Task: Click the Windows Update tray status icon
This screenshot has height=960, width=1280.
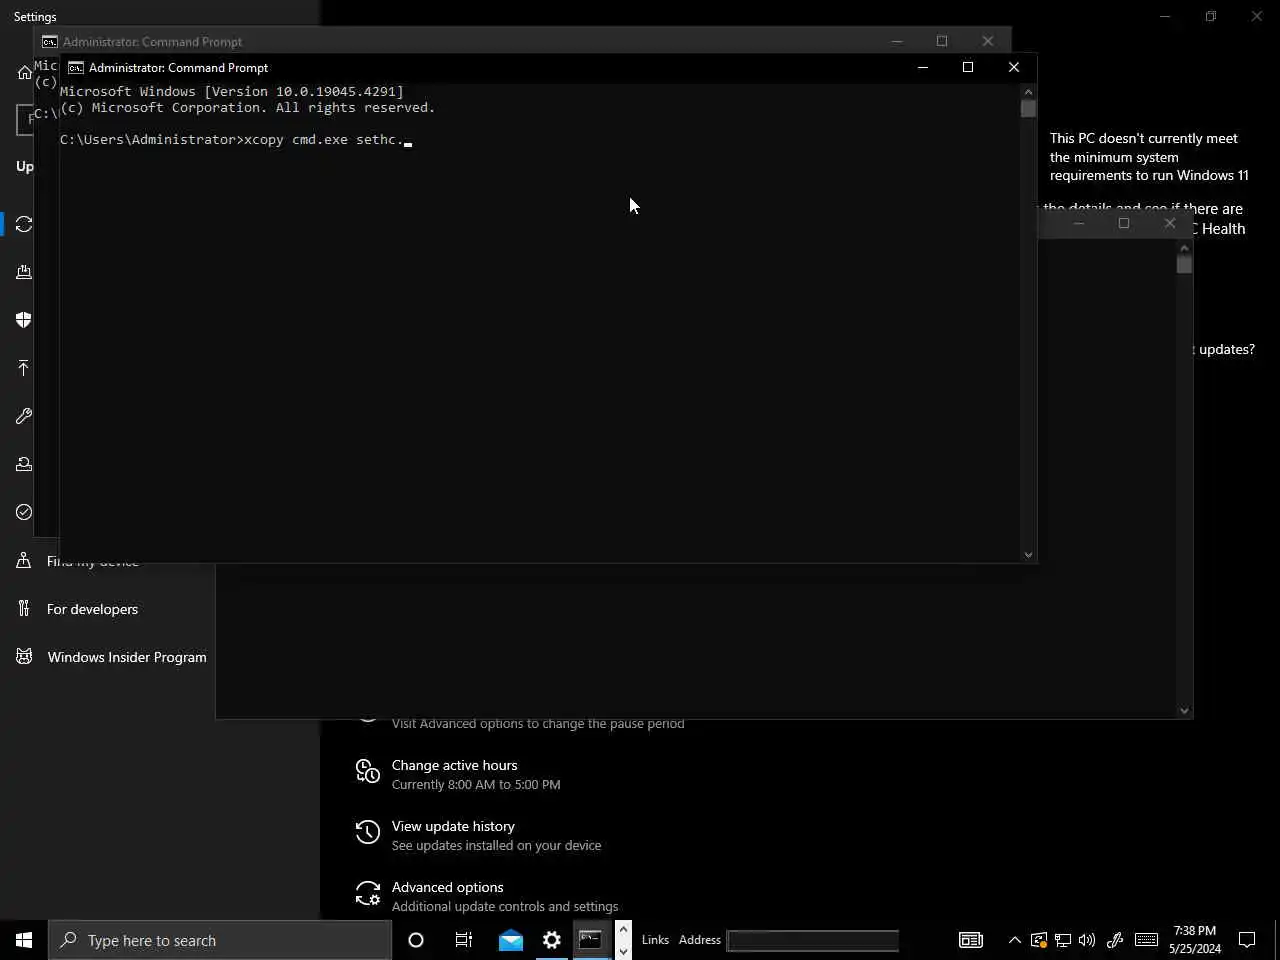Action: click(x=1039, y=940)
